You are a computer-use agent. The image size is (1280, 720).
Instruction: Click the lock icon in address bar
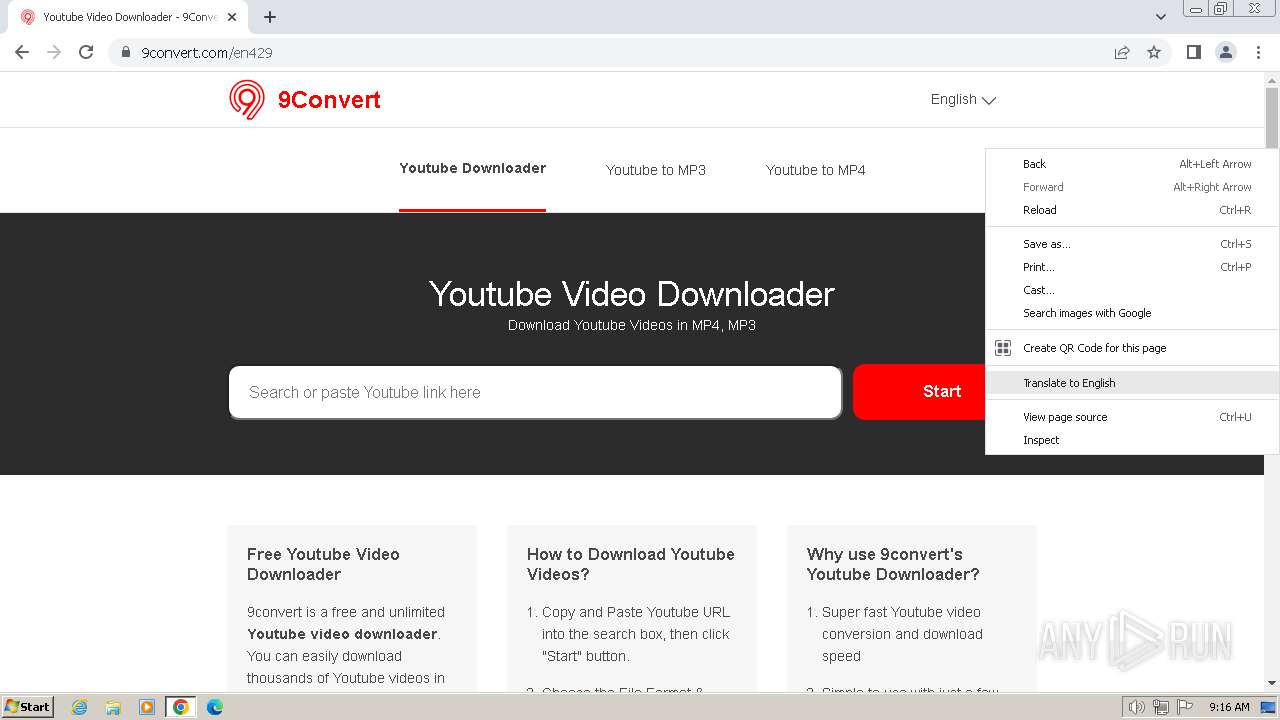(x=126, y=52)
